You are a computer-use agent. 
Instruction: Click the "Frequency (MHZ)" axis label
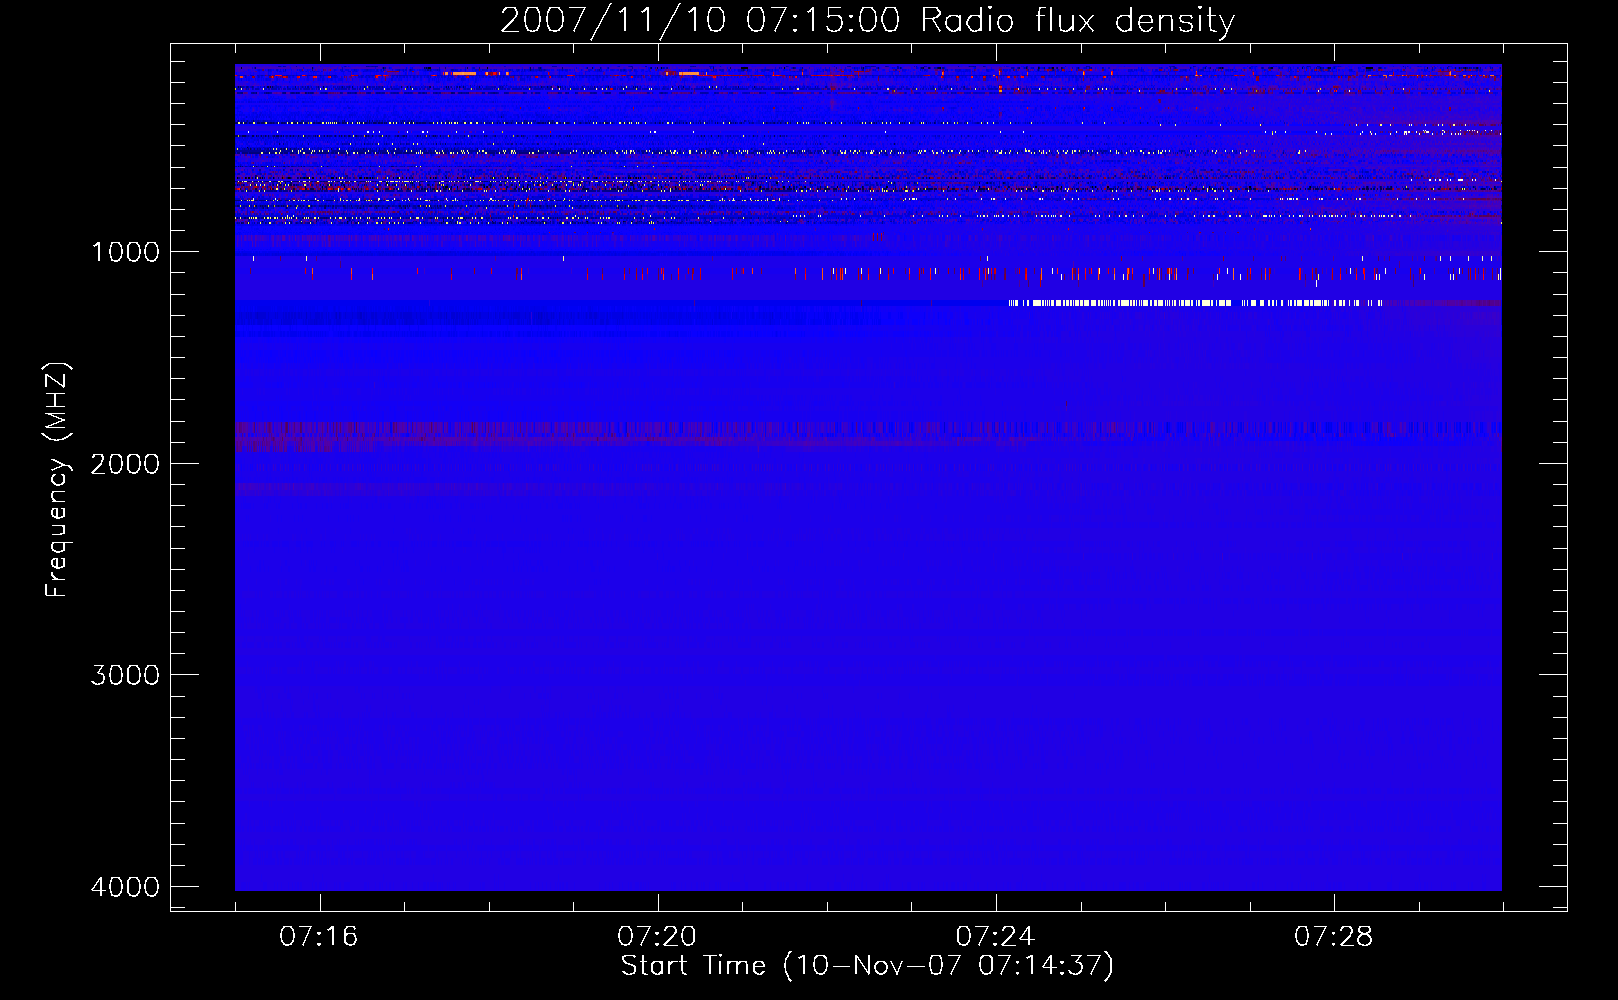coord(58,480)
